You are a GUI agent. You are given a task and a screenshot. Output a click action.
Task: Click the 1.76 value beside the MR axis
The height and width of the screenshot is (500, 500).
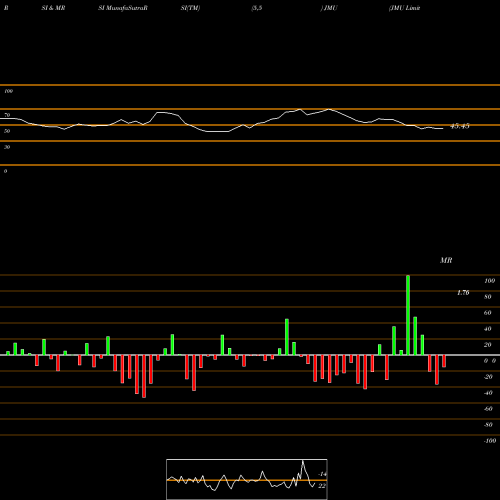click(x=463, y=293)
